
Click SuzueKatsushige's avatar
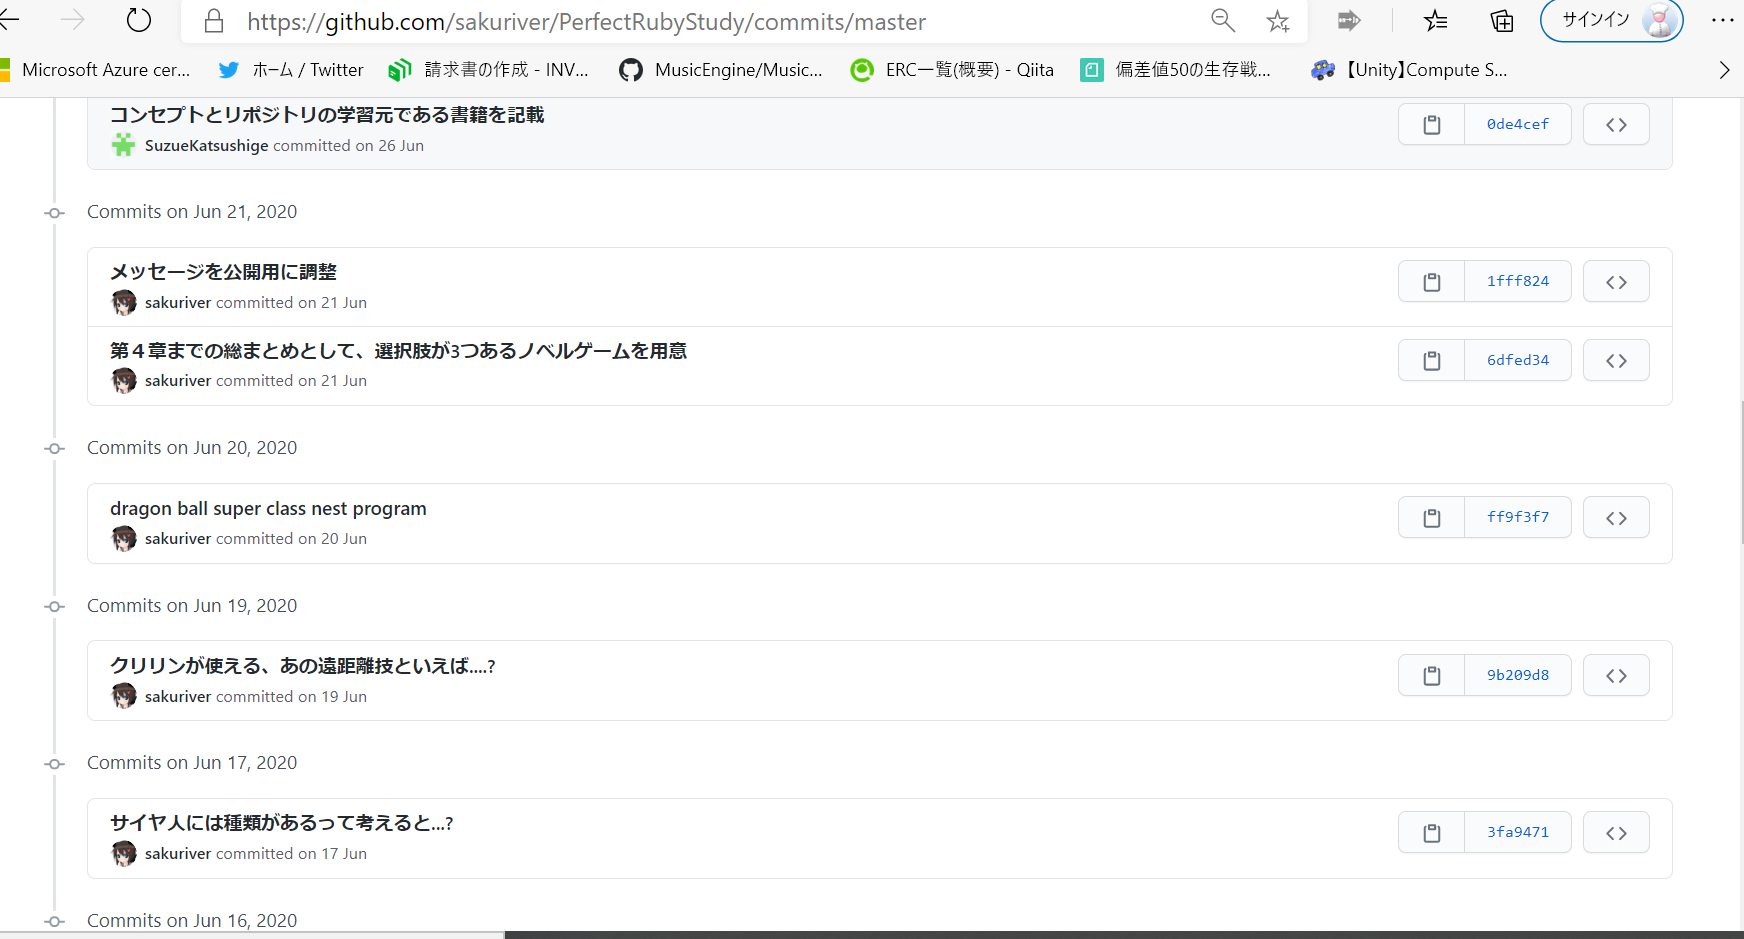[x=123, y=145]
